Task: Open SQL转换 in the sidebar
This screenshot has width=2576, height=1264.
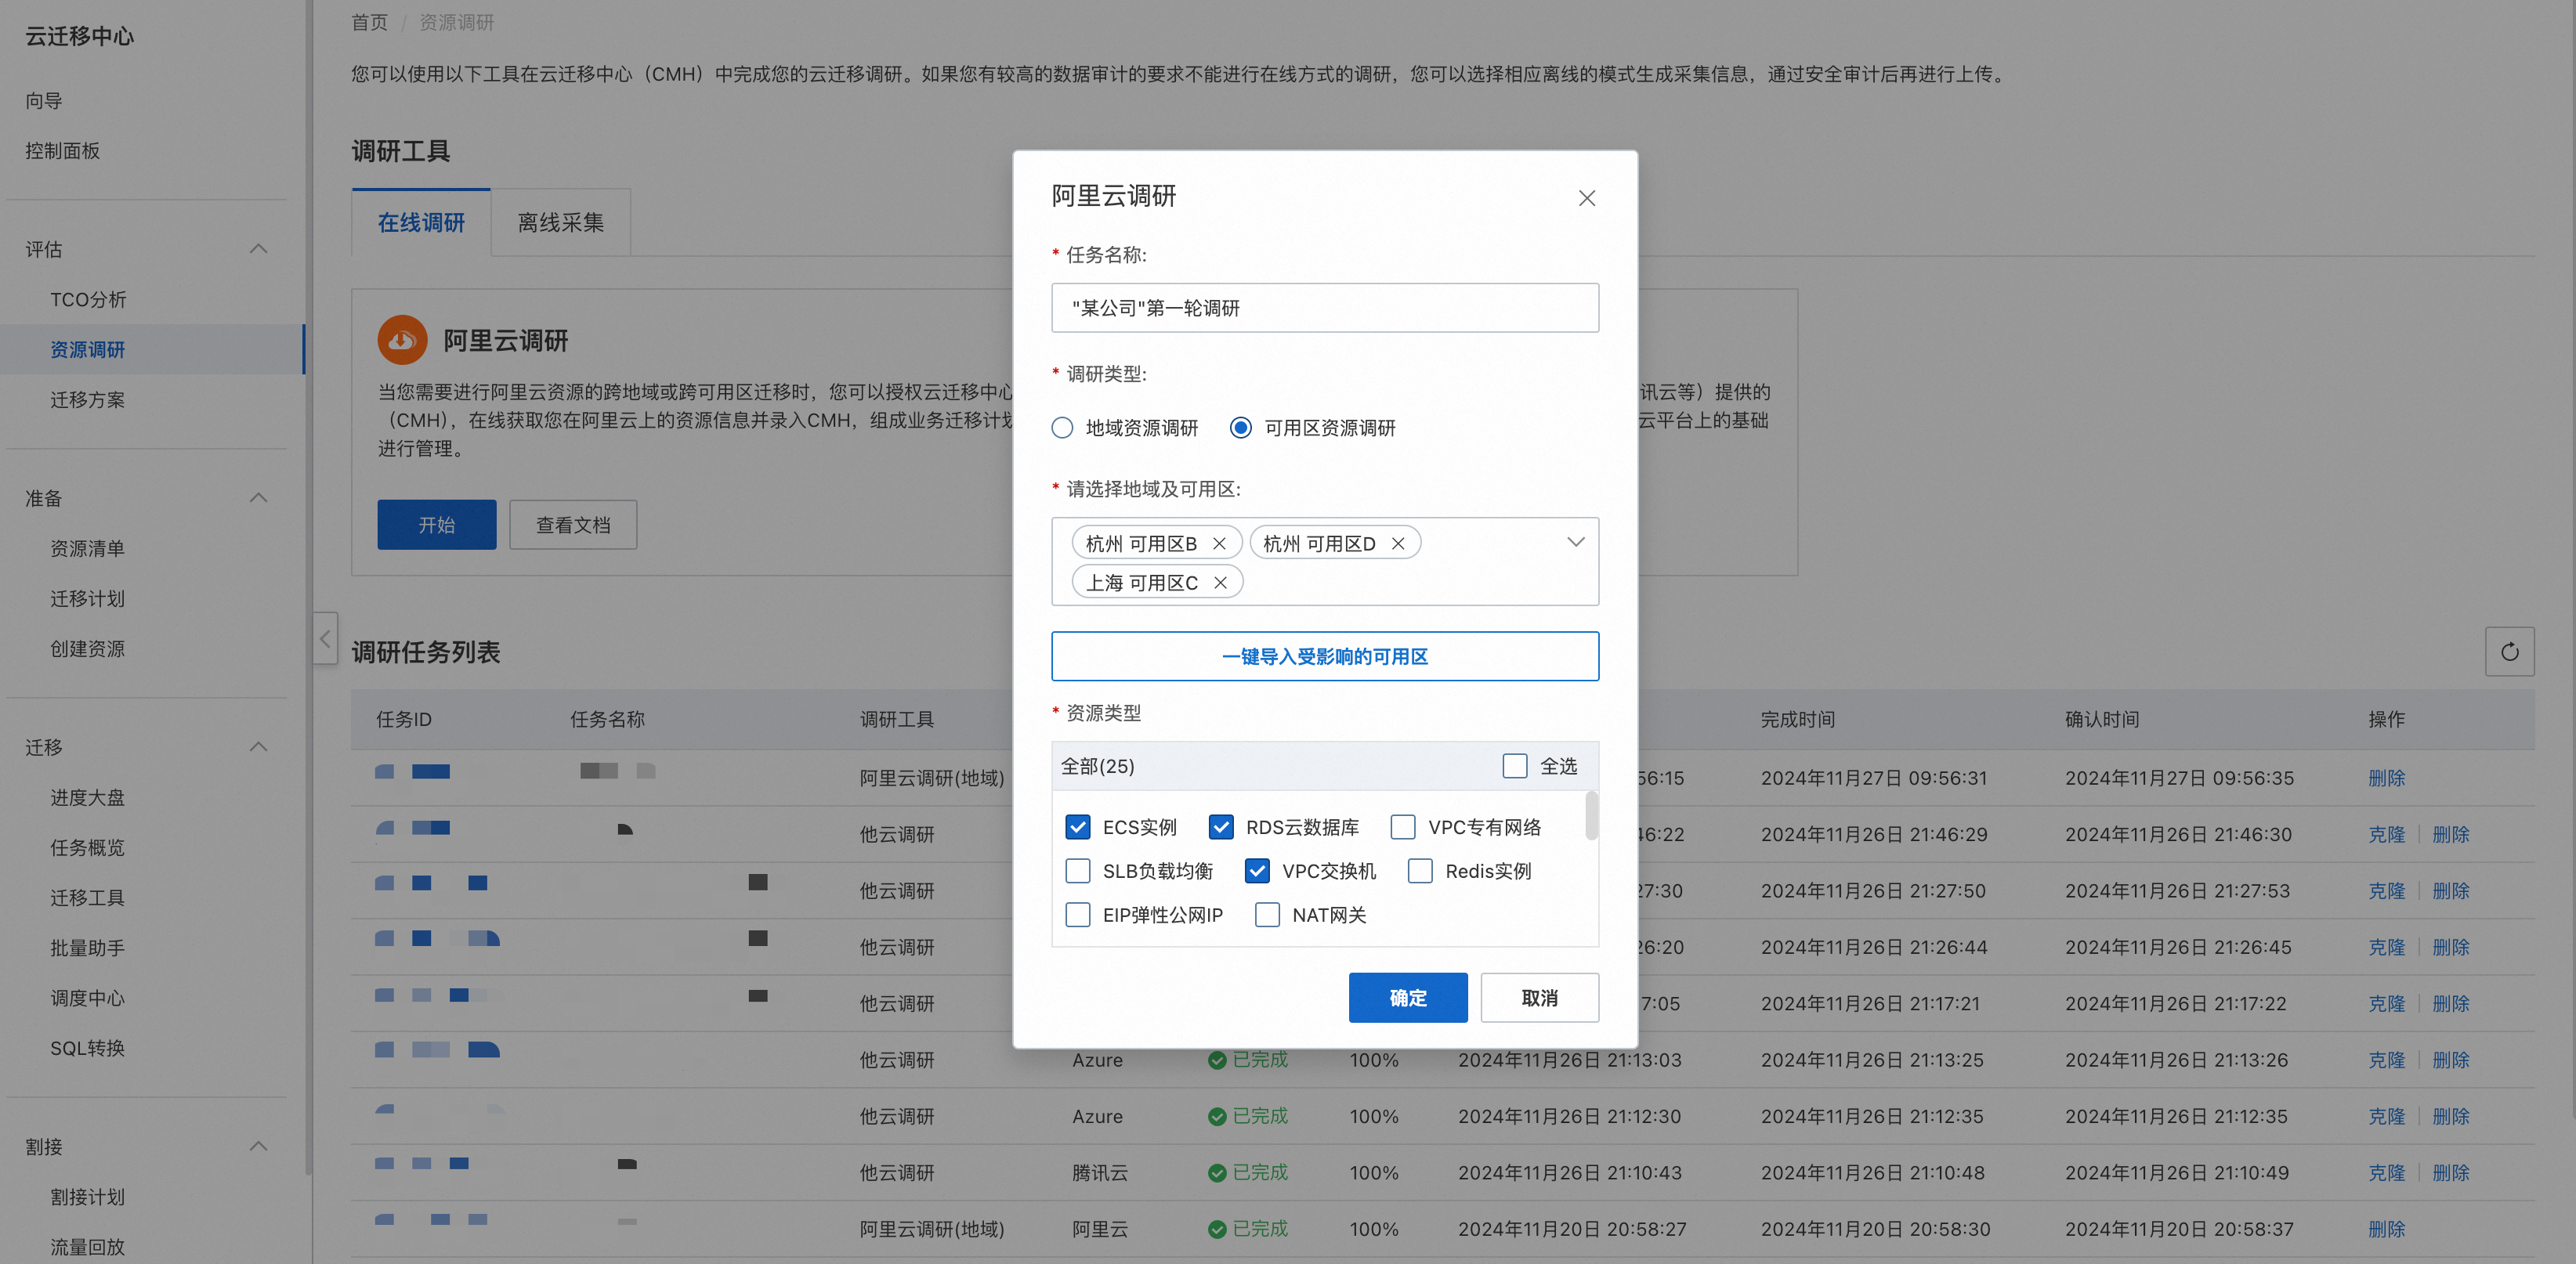Action: [88, 1048]
